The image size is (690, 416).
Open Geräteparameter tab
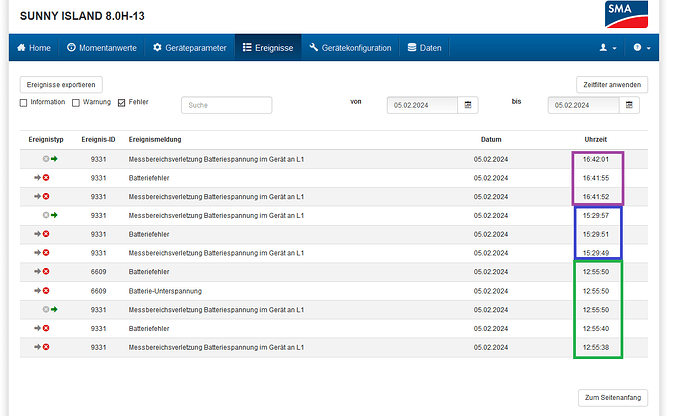[190, 48]
